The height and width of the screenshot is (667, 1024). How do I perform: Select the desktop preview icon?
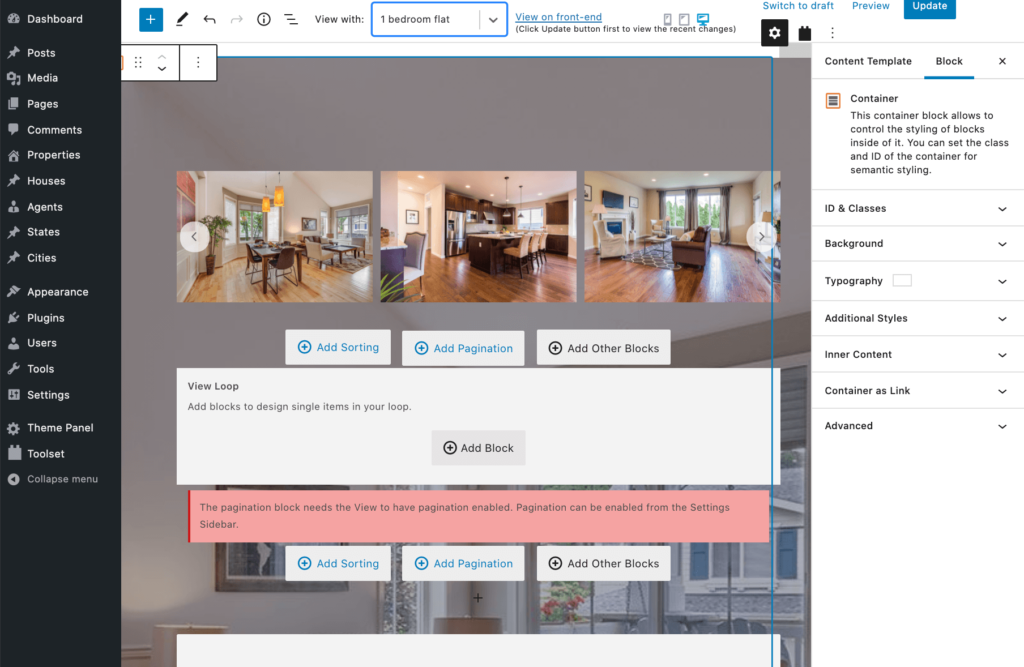703,20
